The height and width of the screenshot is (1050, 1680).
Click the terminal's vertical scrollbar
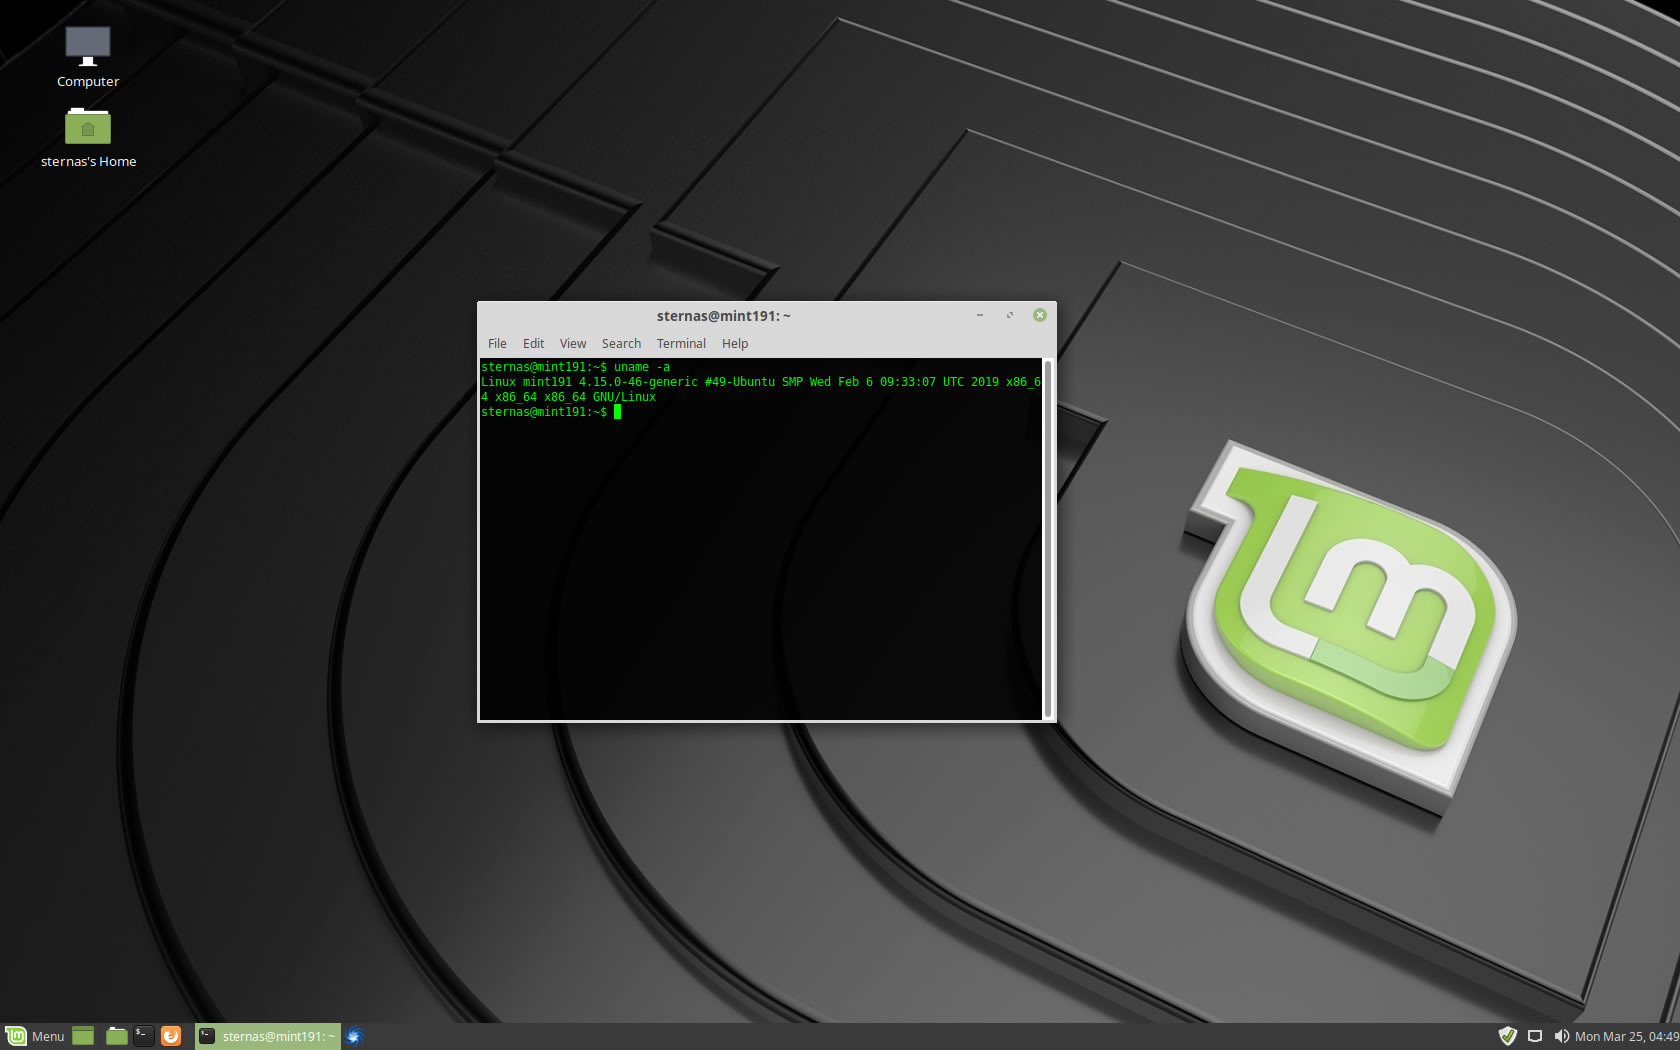1048,538
